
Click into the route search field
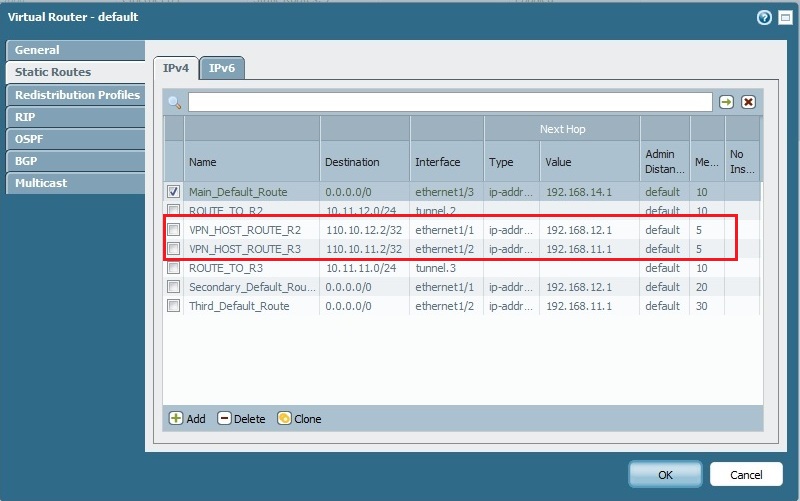click(x=450, y=102)
